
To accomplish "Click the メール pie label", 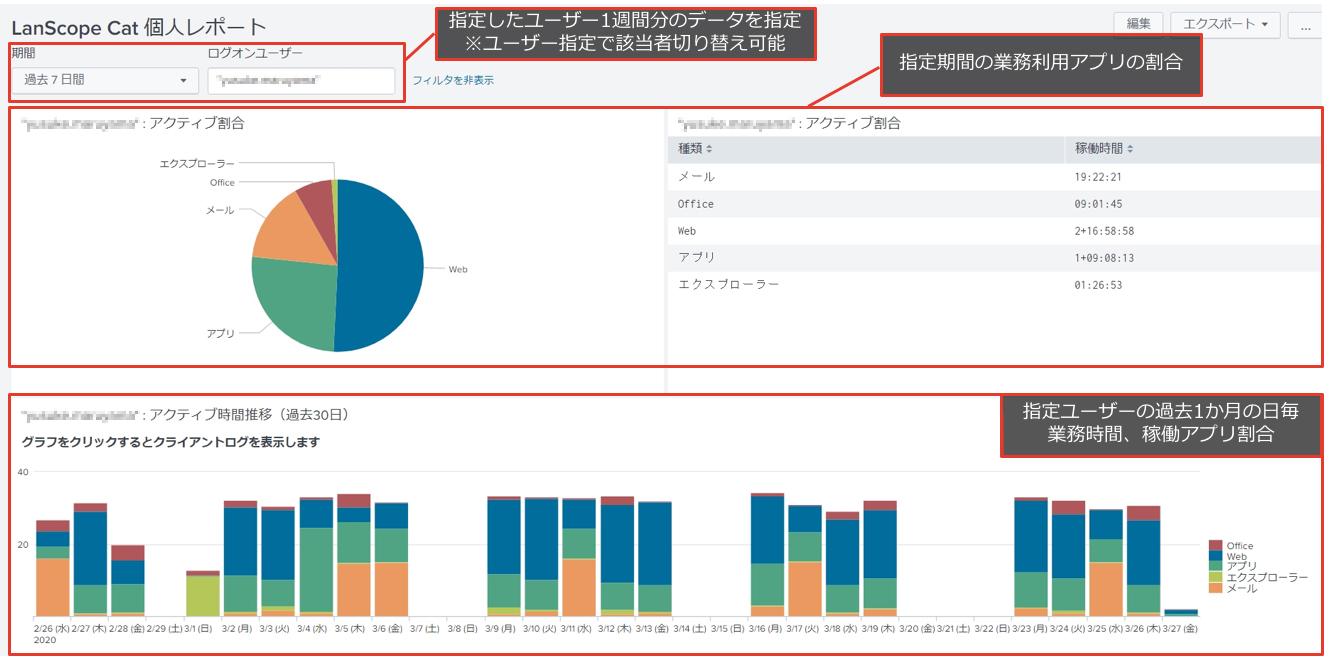I will pos(220,211).
